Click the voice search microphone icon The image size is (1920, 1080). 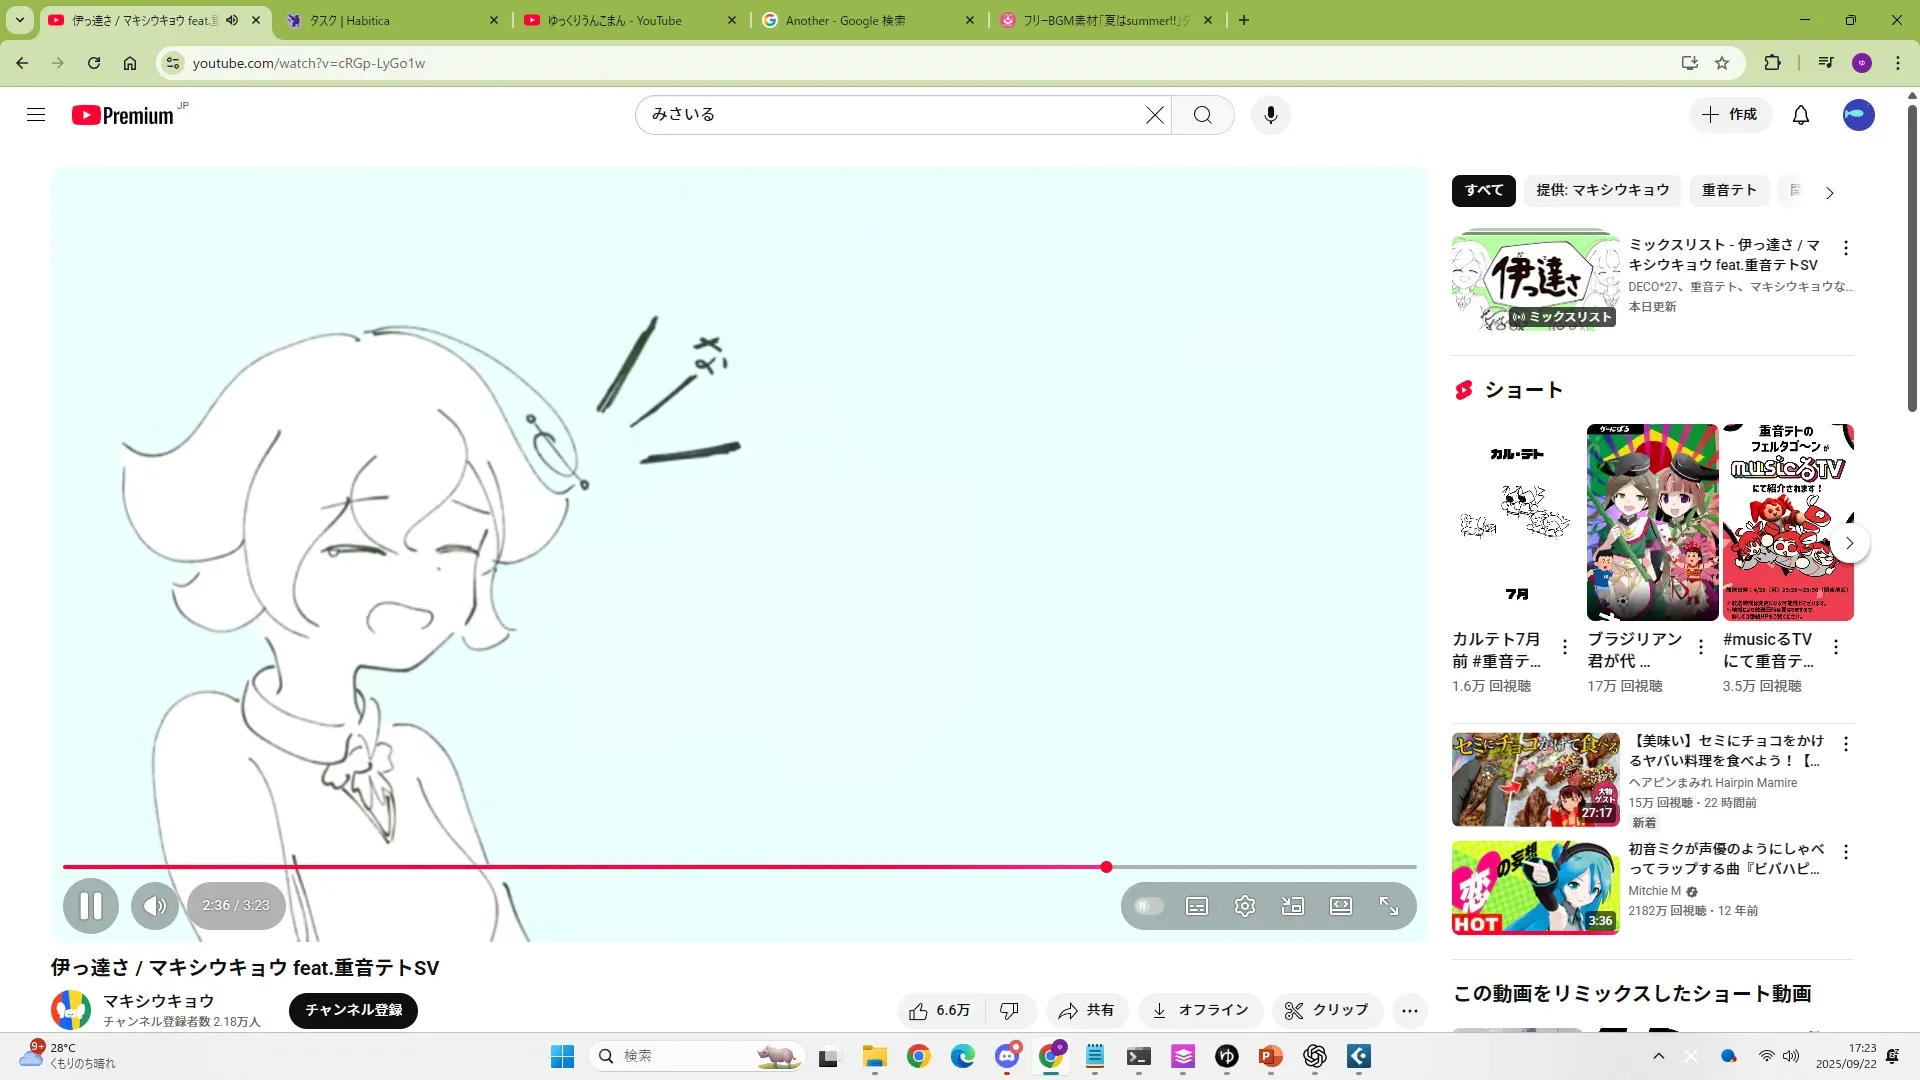[1270, 115]
